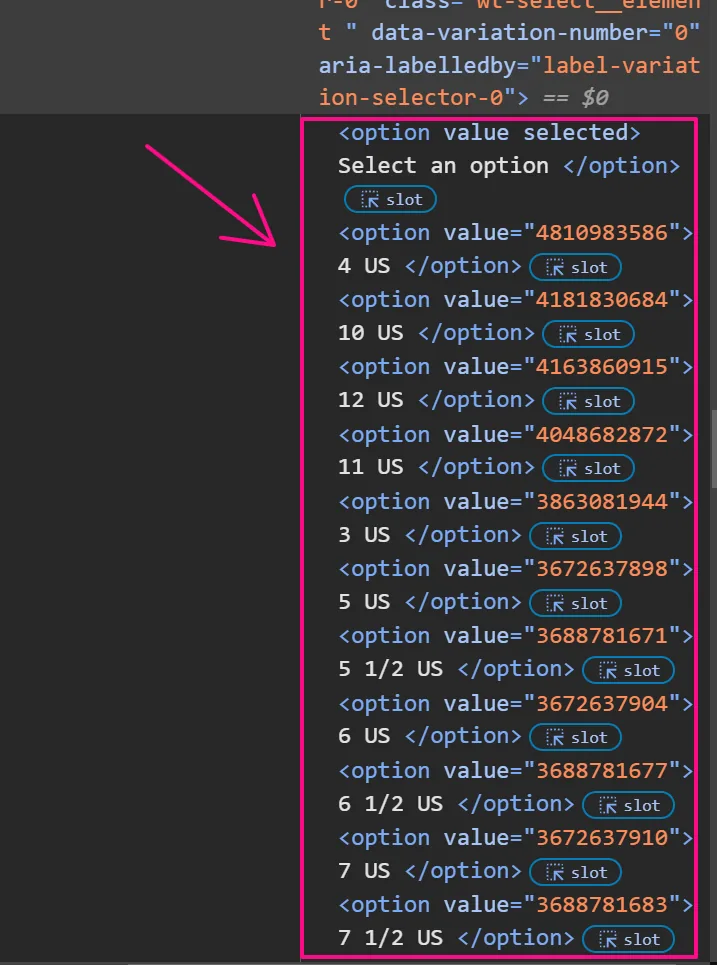Image resolution: width=717 pixels, height=965 pixels.
Task: Click the slot badge after Select an option
Action: [390, 200]
